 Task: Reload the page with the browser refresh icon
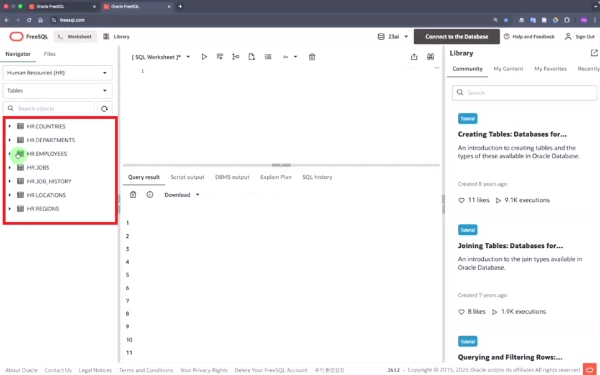(x=29, y=20)
